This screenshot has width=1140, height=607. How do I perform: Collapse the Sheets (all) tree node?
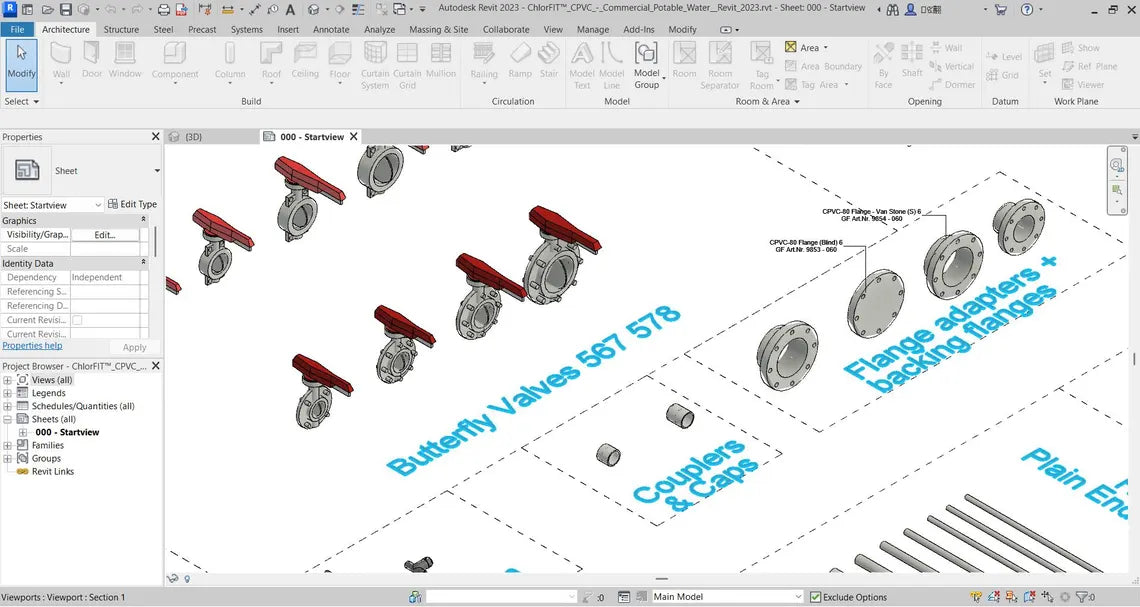tap(7, 419)
